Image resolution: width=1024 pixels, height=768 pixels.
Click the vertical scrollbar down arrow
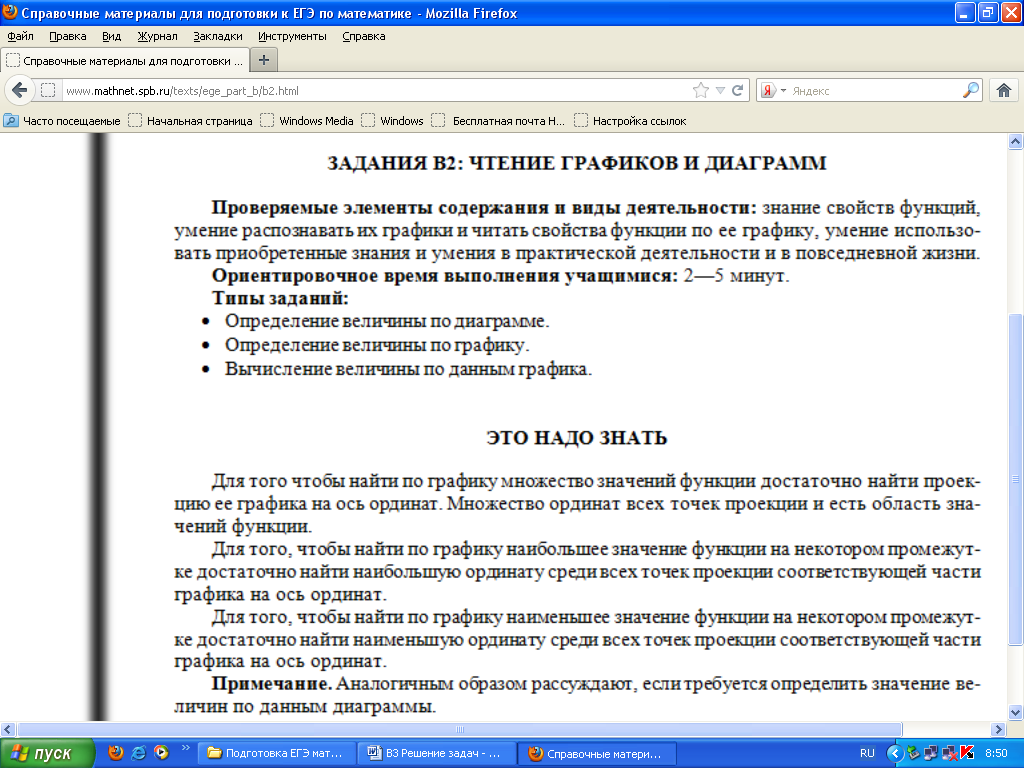click(x=1016, y=712)
